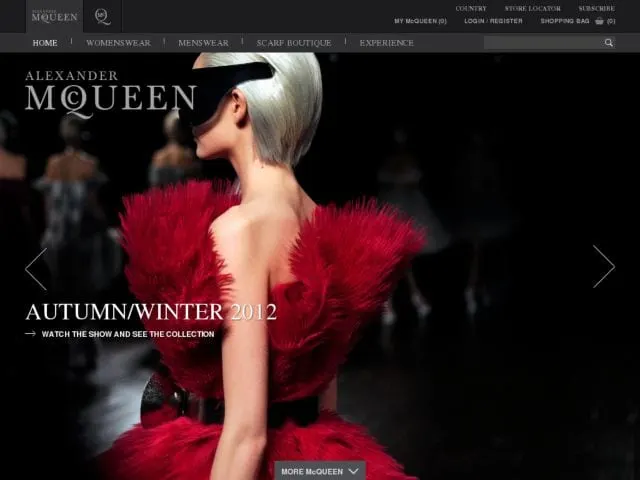Image resolution: width=640 pixels, height=480 pixels.
Task: Open the Experience menu
Action: point(387,43)
